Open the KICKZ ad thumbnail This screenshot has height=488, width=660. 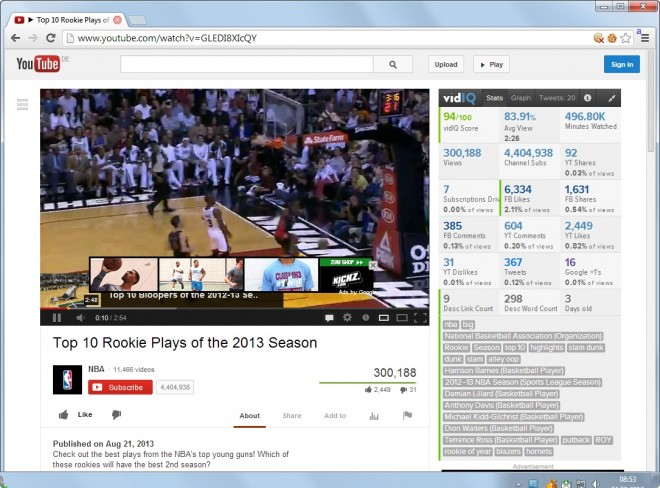[x=346, y=275]
